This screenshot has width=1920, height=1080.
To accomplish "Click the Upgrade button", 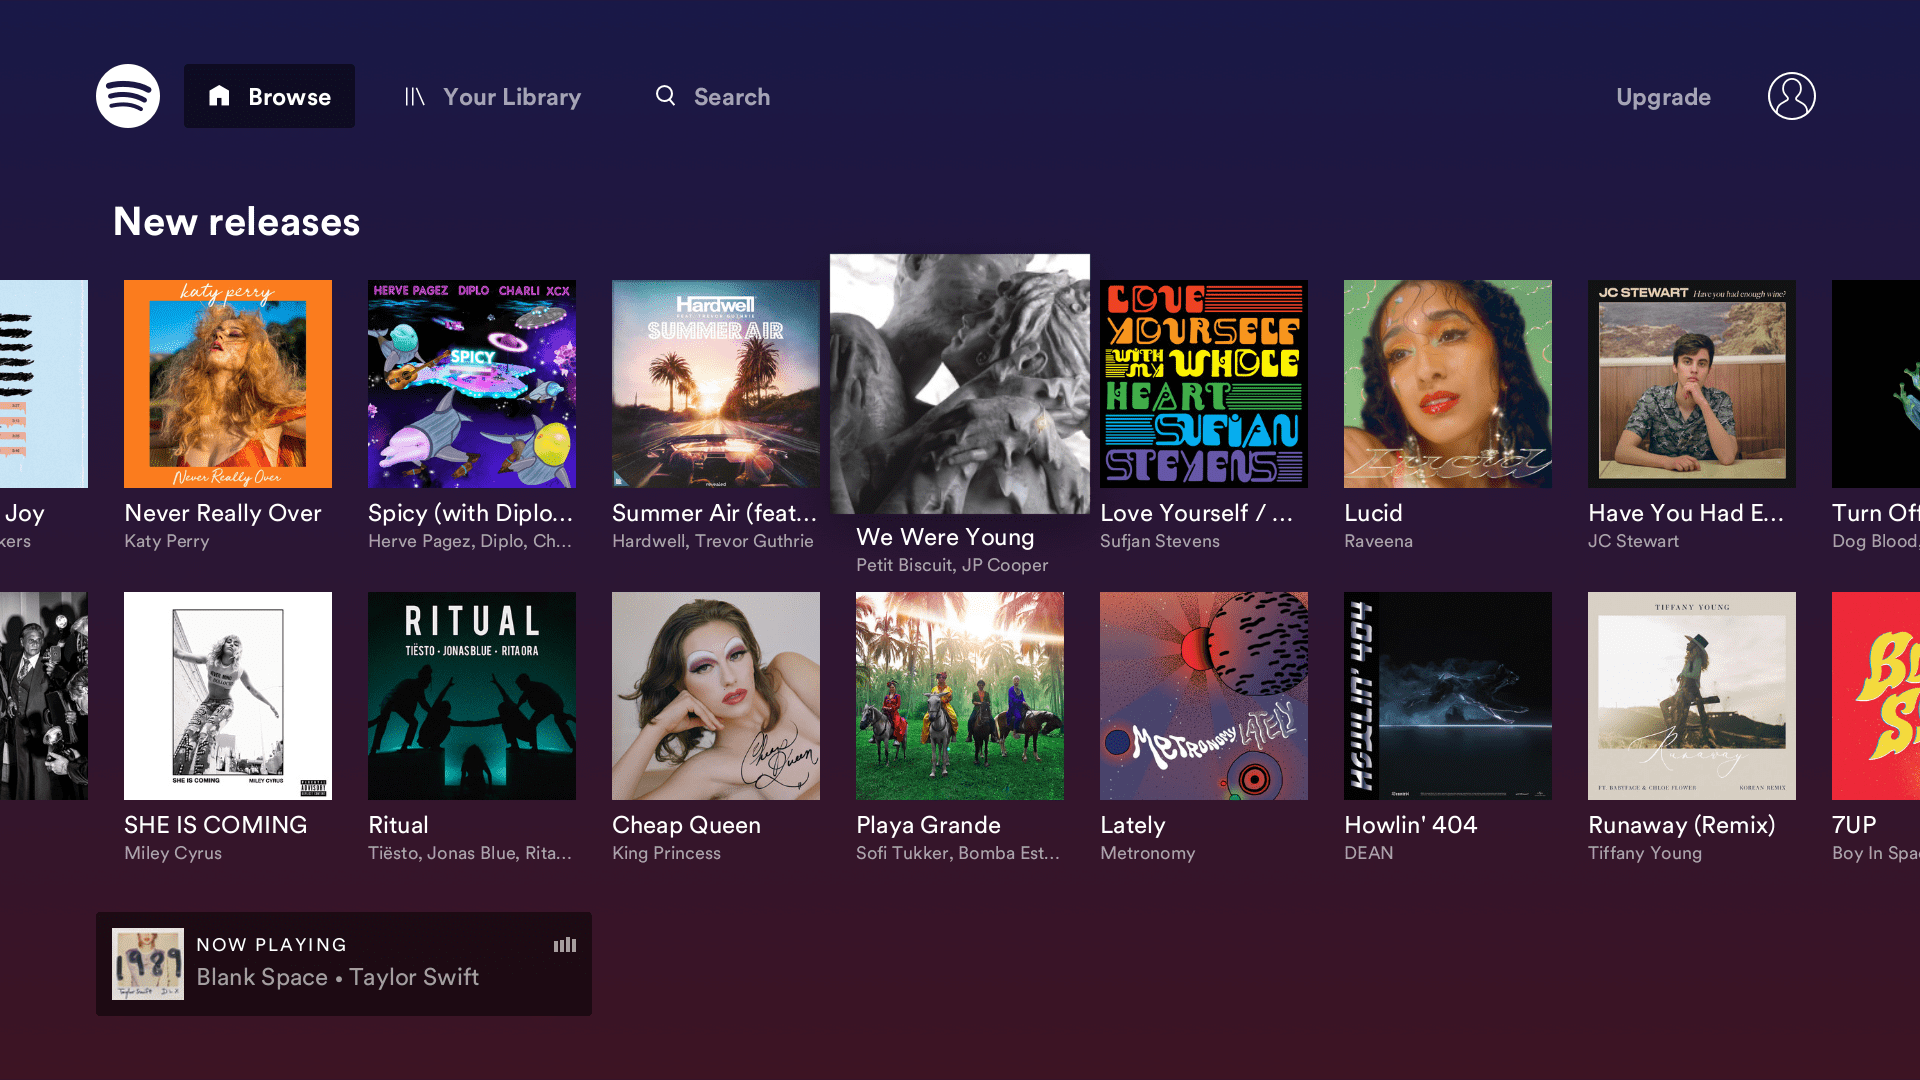I will pyautogui.click(x=1663, y=97).
